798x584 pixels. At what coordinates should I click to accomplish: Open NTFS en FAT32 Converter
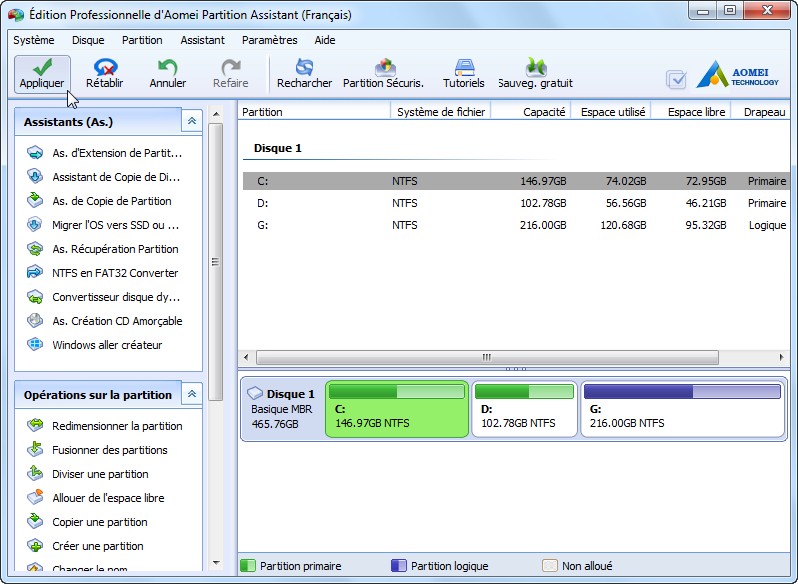tap(103, 273)
